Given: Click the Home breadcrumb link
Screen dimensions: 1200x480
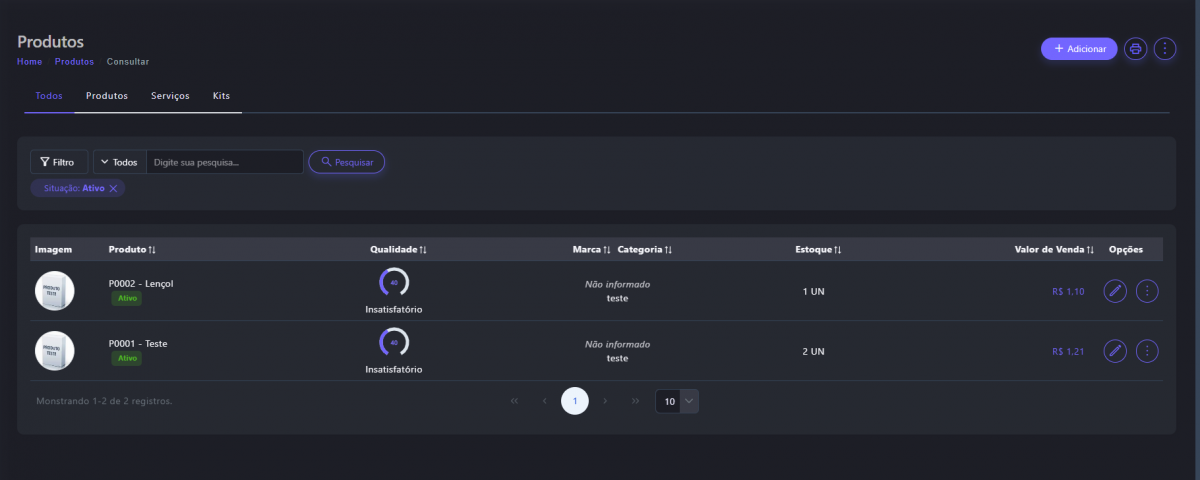Looking at the screenshot, I should click(29, 62).
